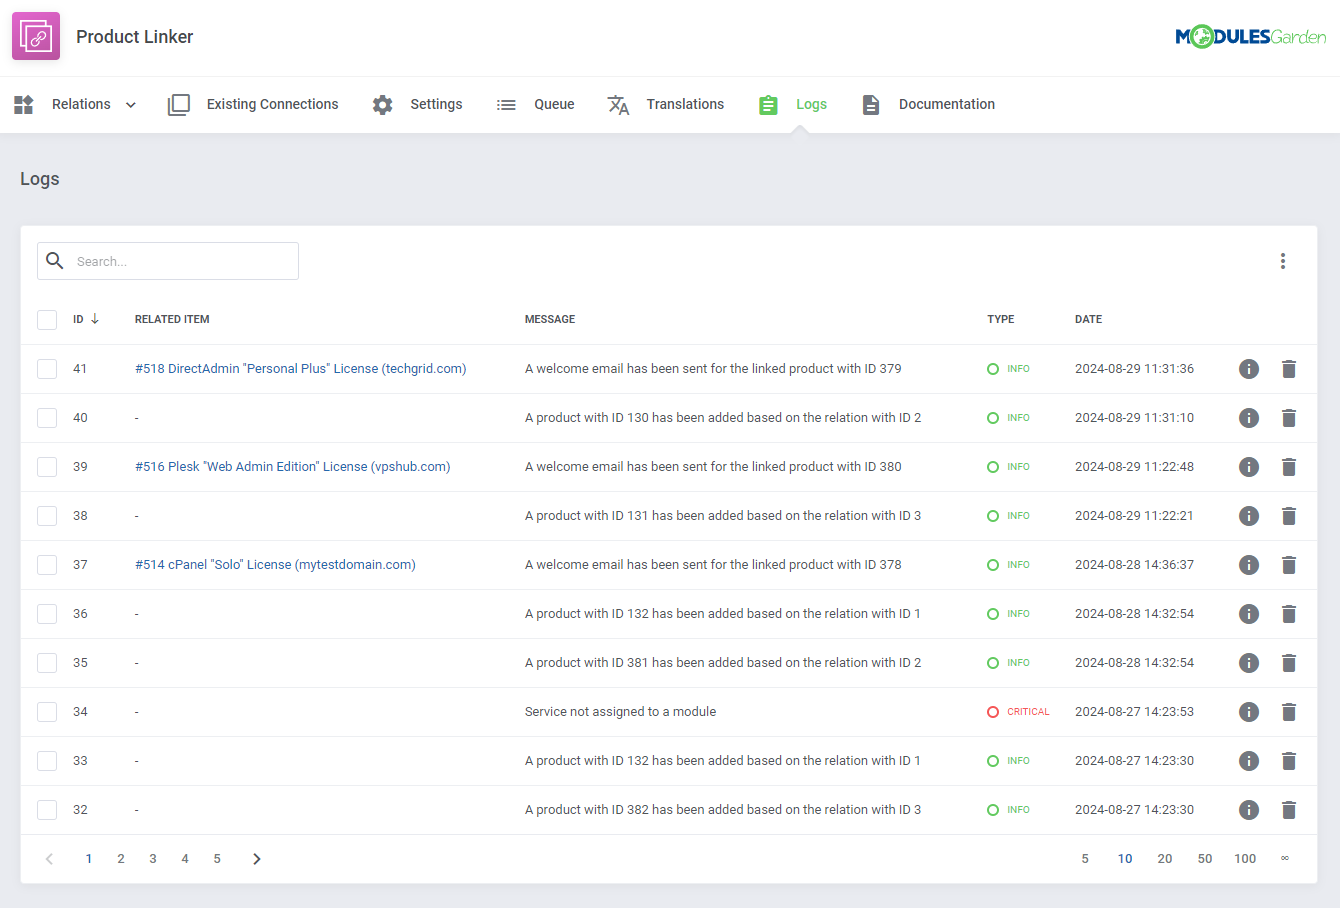
Task: View info details for log 38
Action: click(x=1249, y=516)
